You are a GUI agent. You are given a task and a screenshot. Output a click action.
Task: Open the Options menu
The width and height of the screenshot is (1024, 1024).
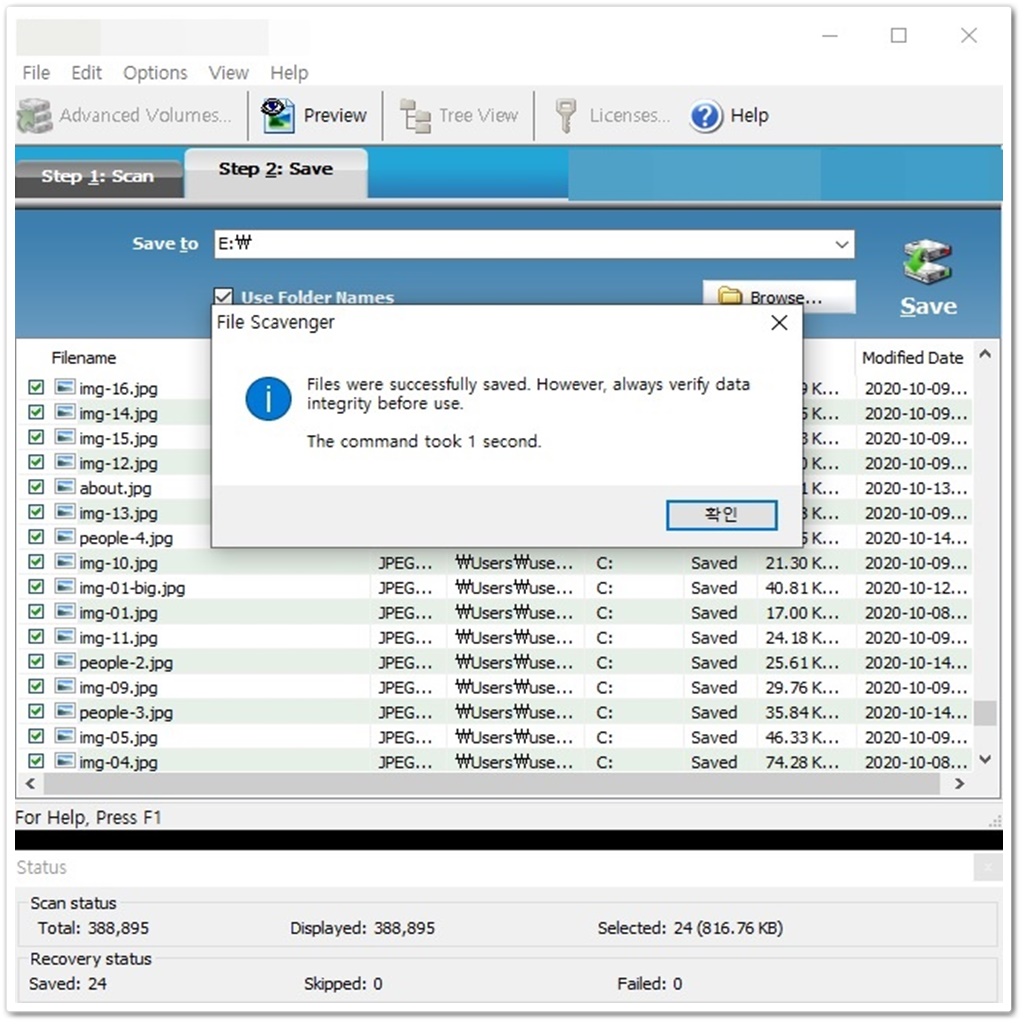(x=155, y=72)
